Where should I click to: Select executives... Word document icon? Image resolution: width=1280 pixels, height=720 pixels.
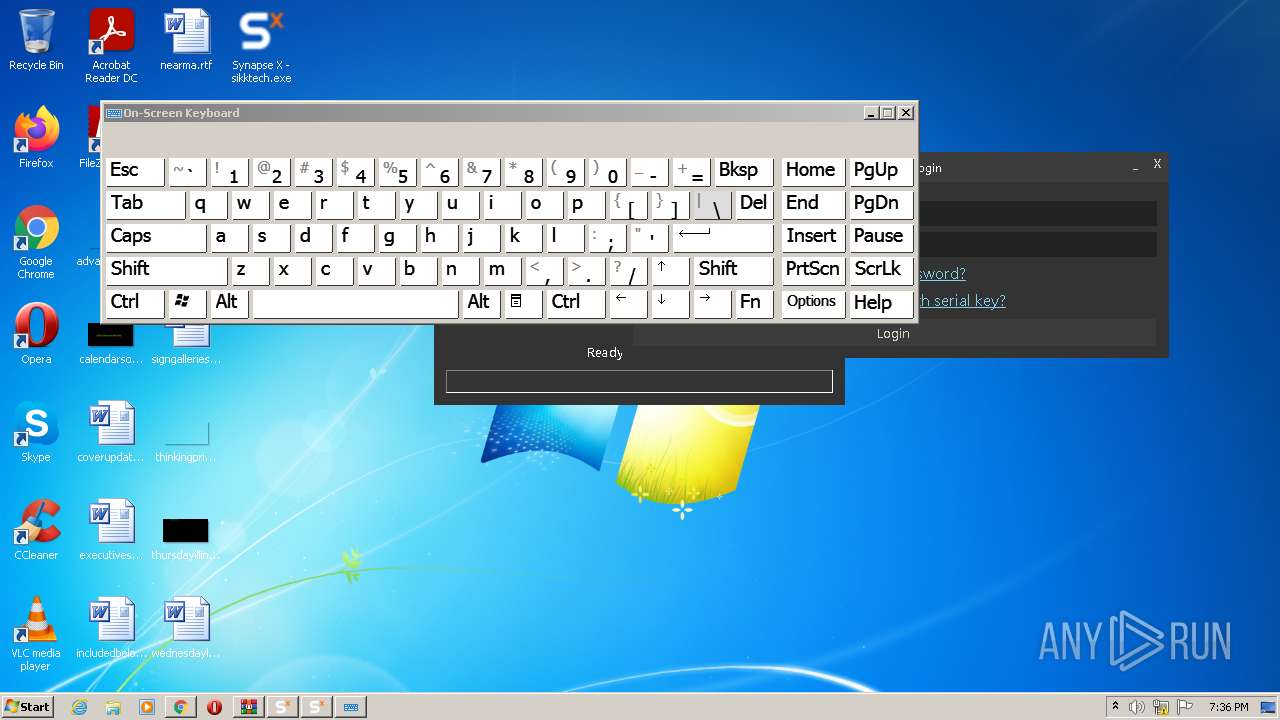tap(111, 530)
